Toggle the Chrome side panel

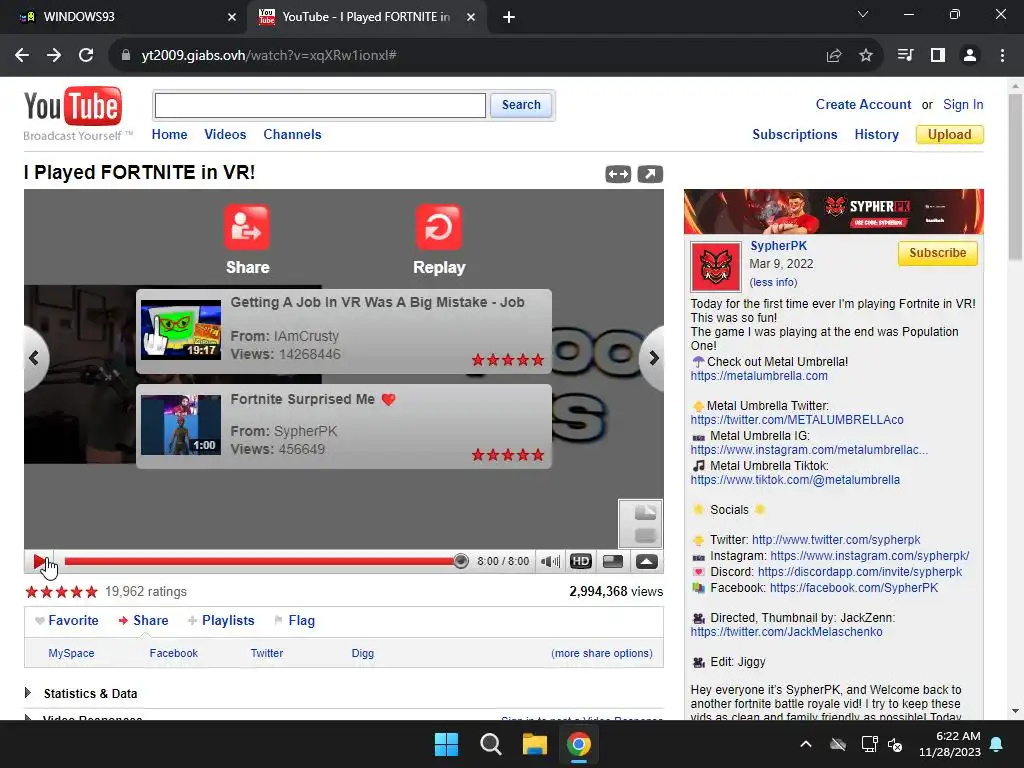[x=938, y=56]
